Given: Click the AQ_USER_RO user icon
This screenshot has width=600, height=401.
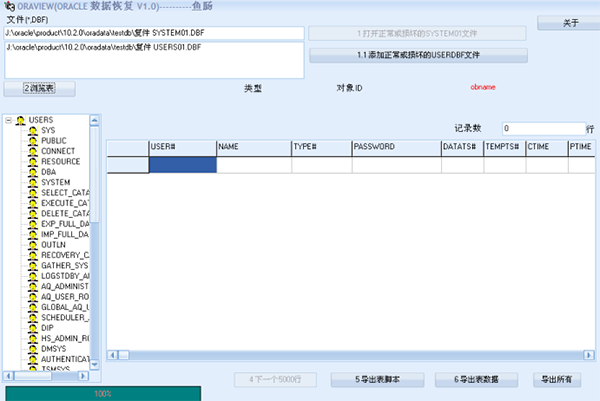Looking at the screenshot, I should point(33,297).
